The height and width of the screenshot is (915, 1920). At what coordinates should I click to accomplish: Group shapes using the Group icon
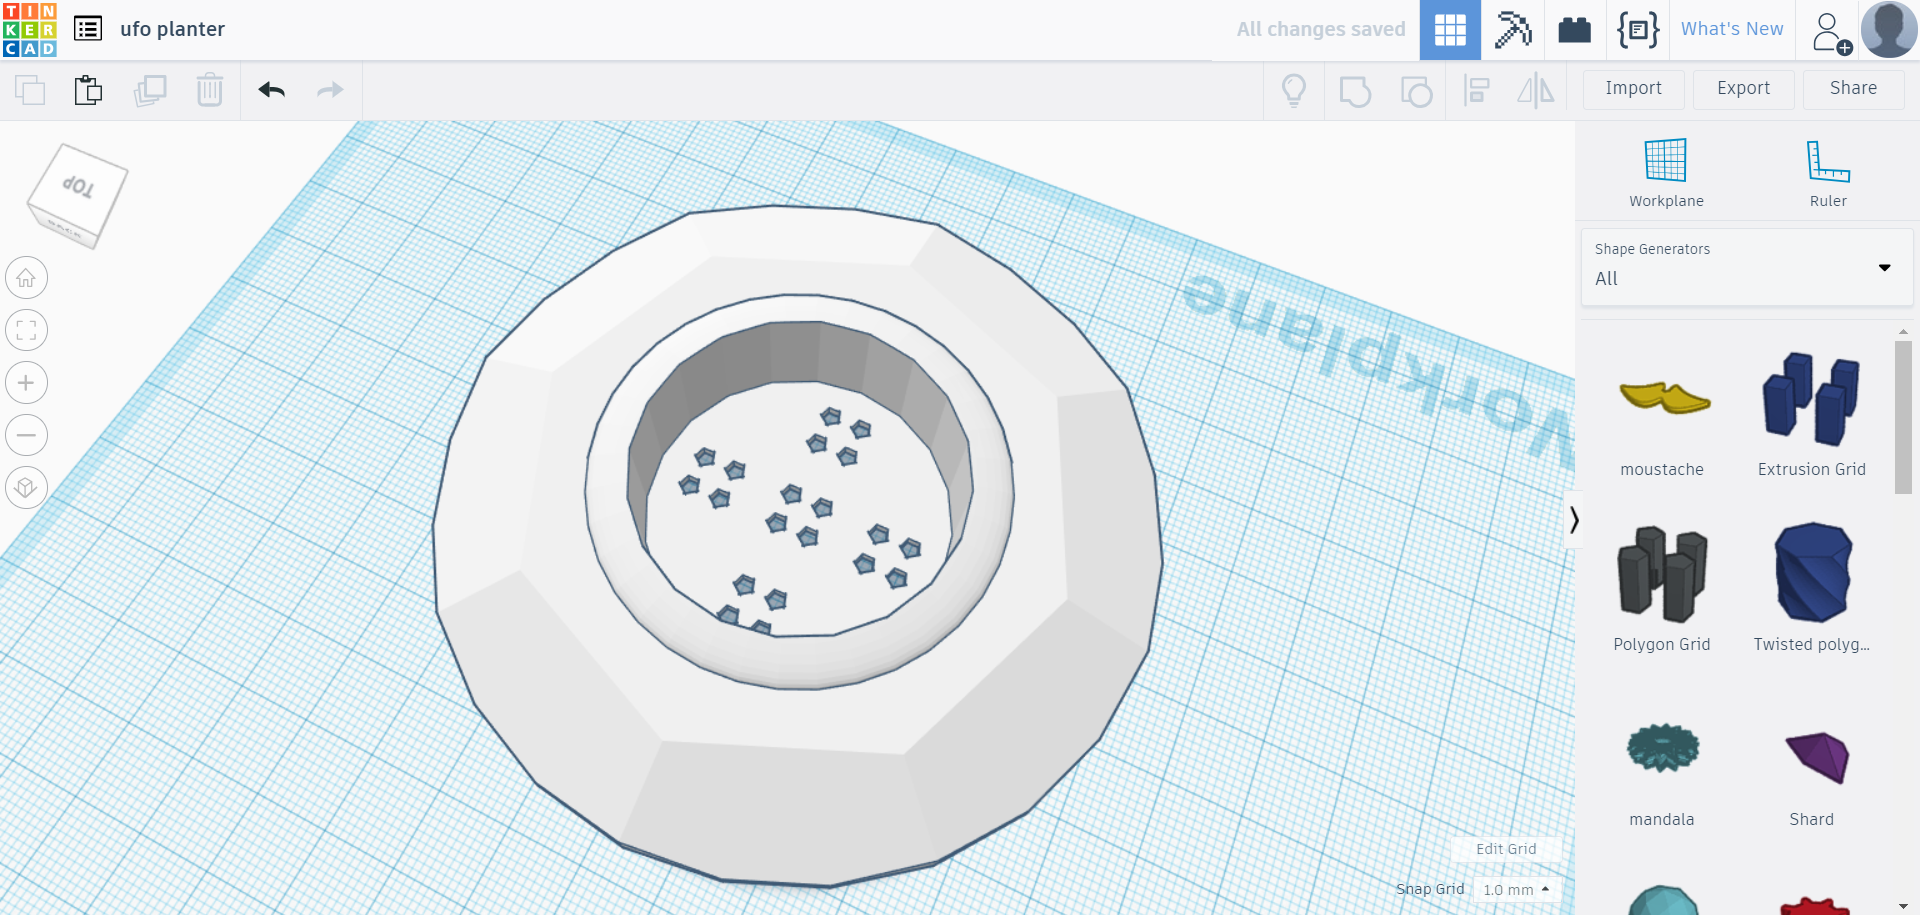point(1355,91)
